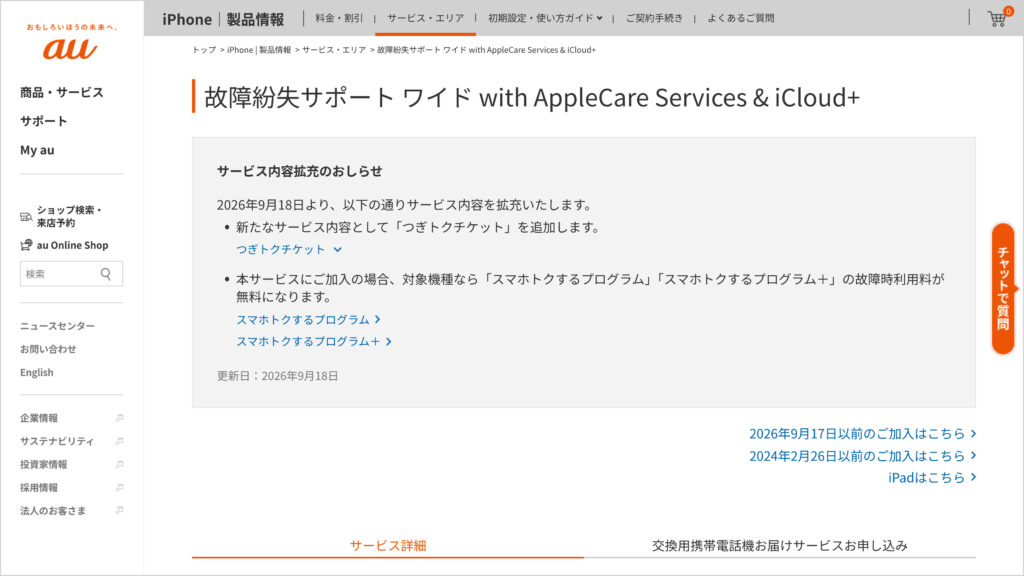Image resolution: width=1024 pixels, height=576 pixels.
Task: Click external-link icon beside 採用情報
Action: [120, 487]
